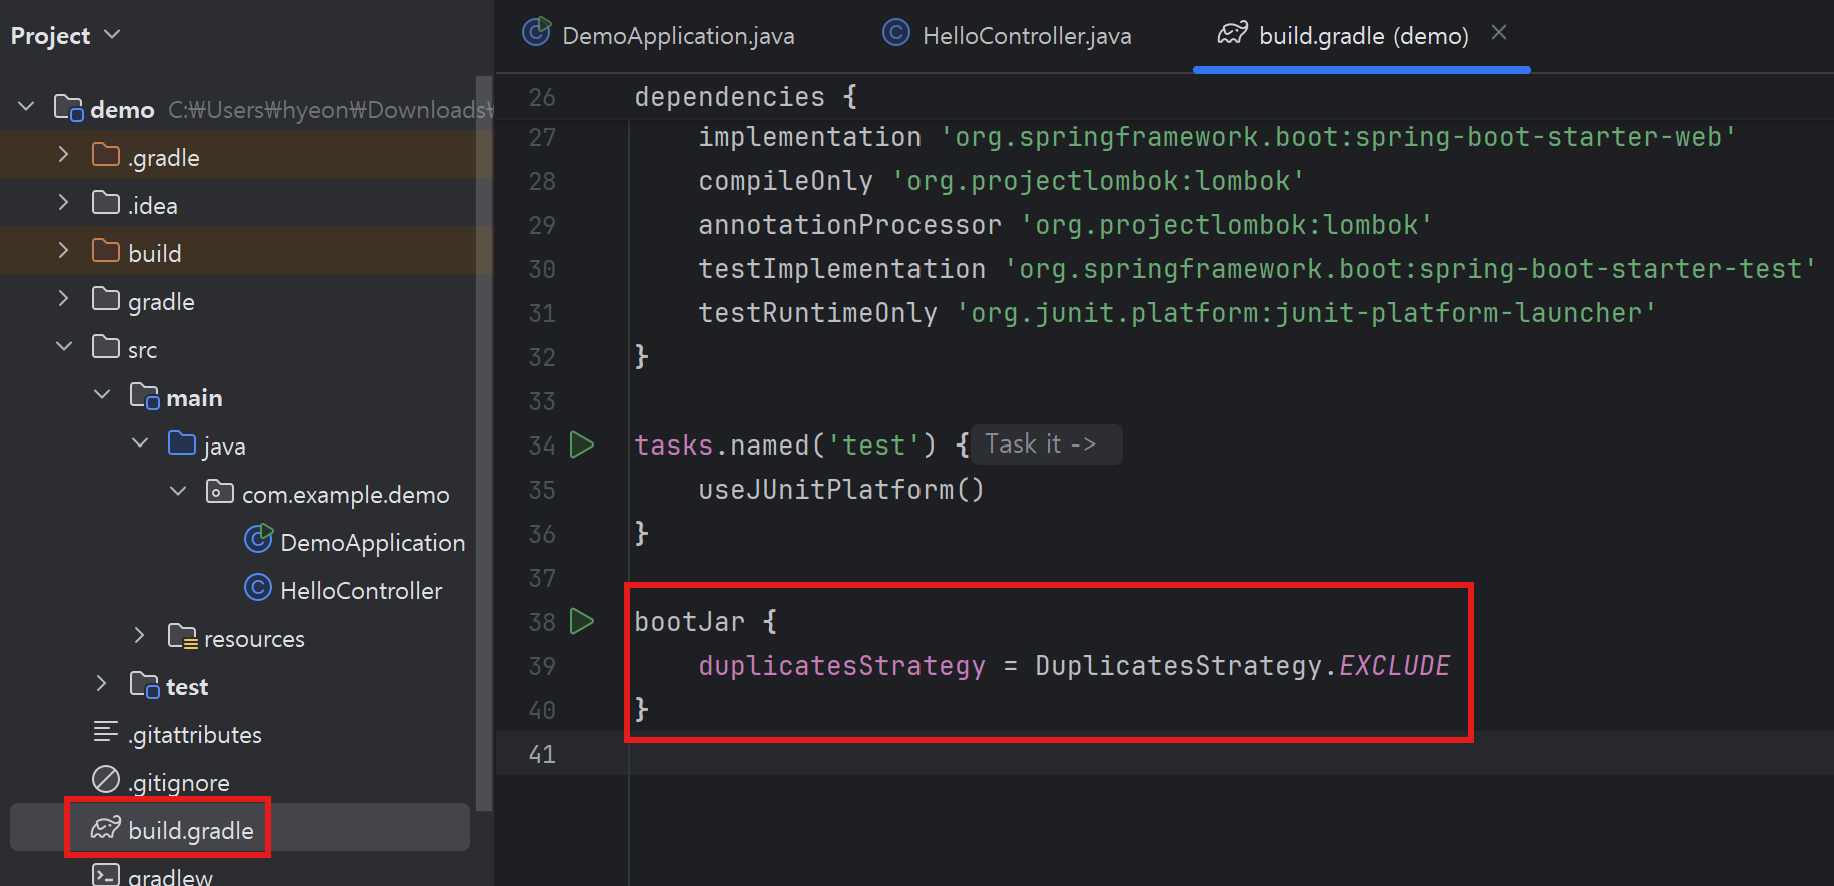Click the DemoApplication class icon in tree

258,540
